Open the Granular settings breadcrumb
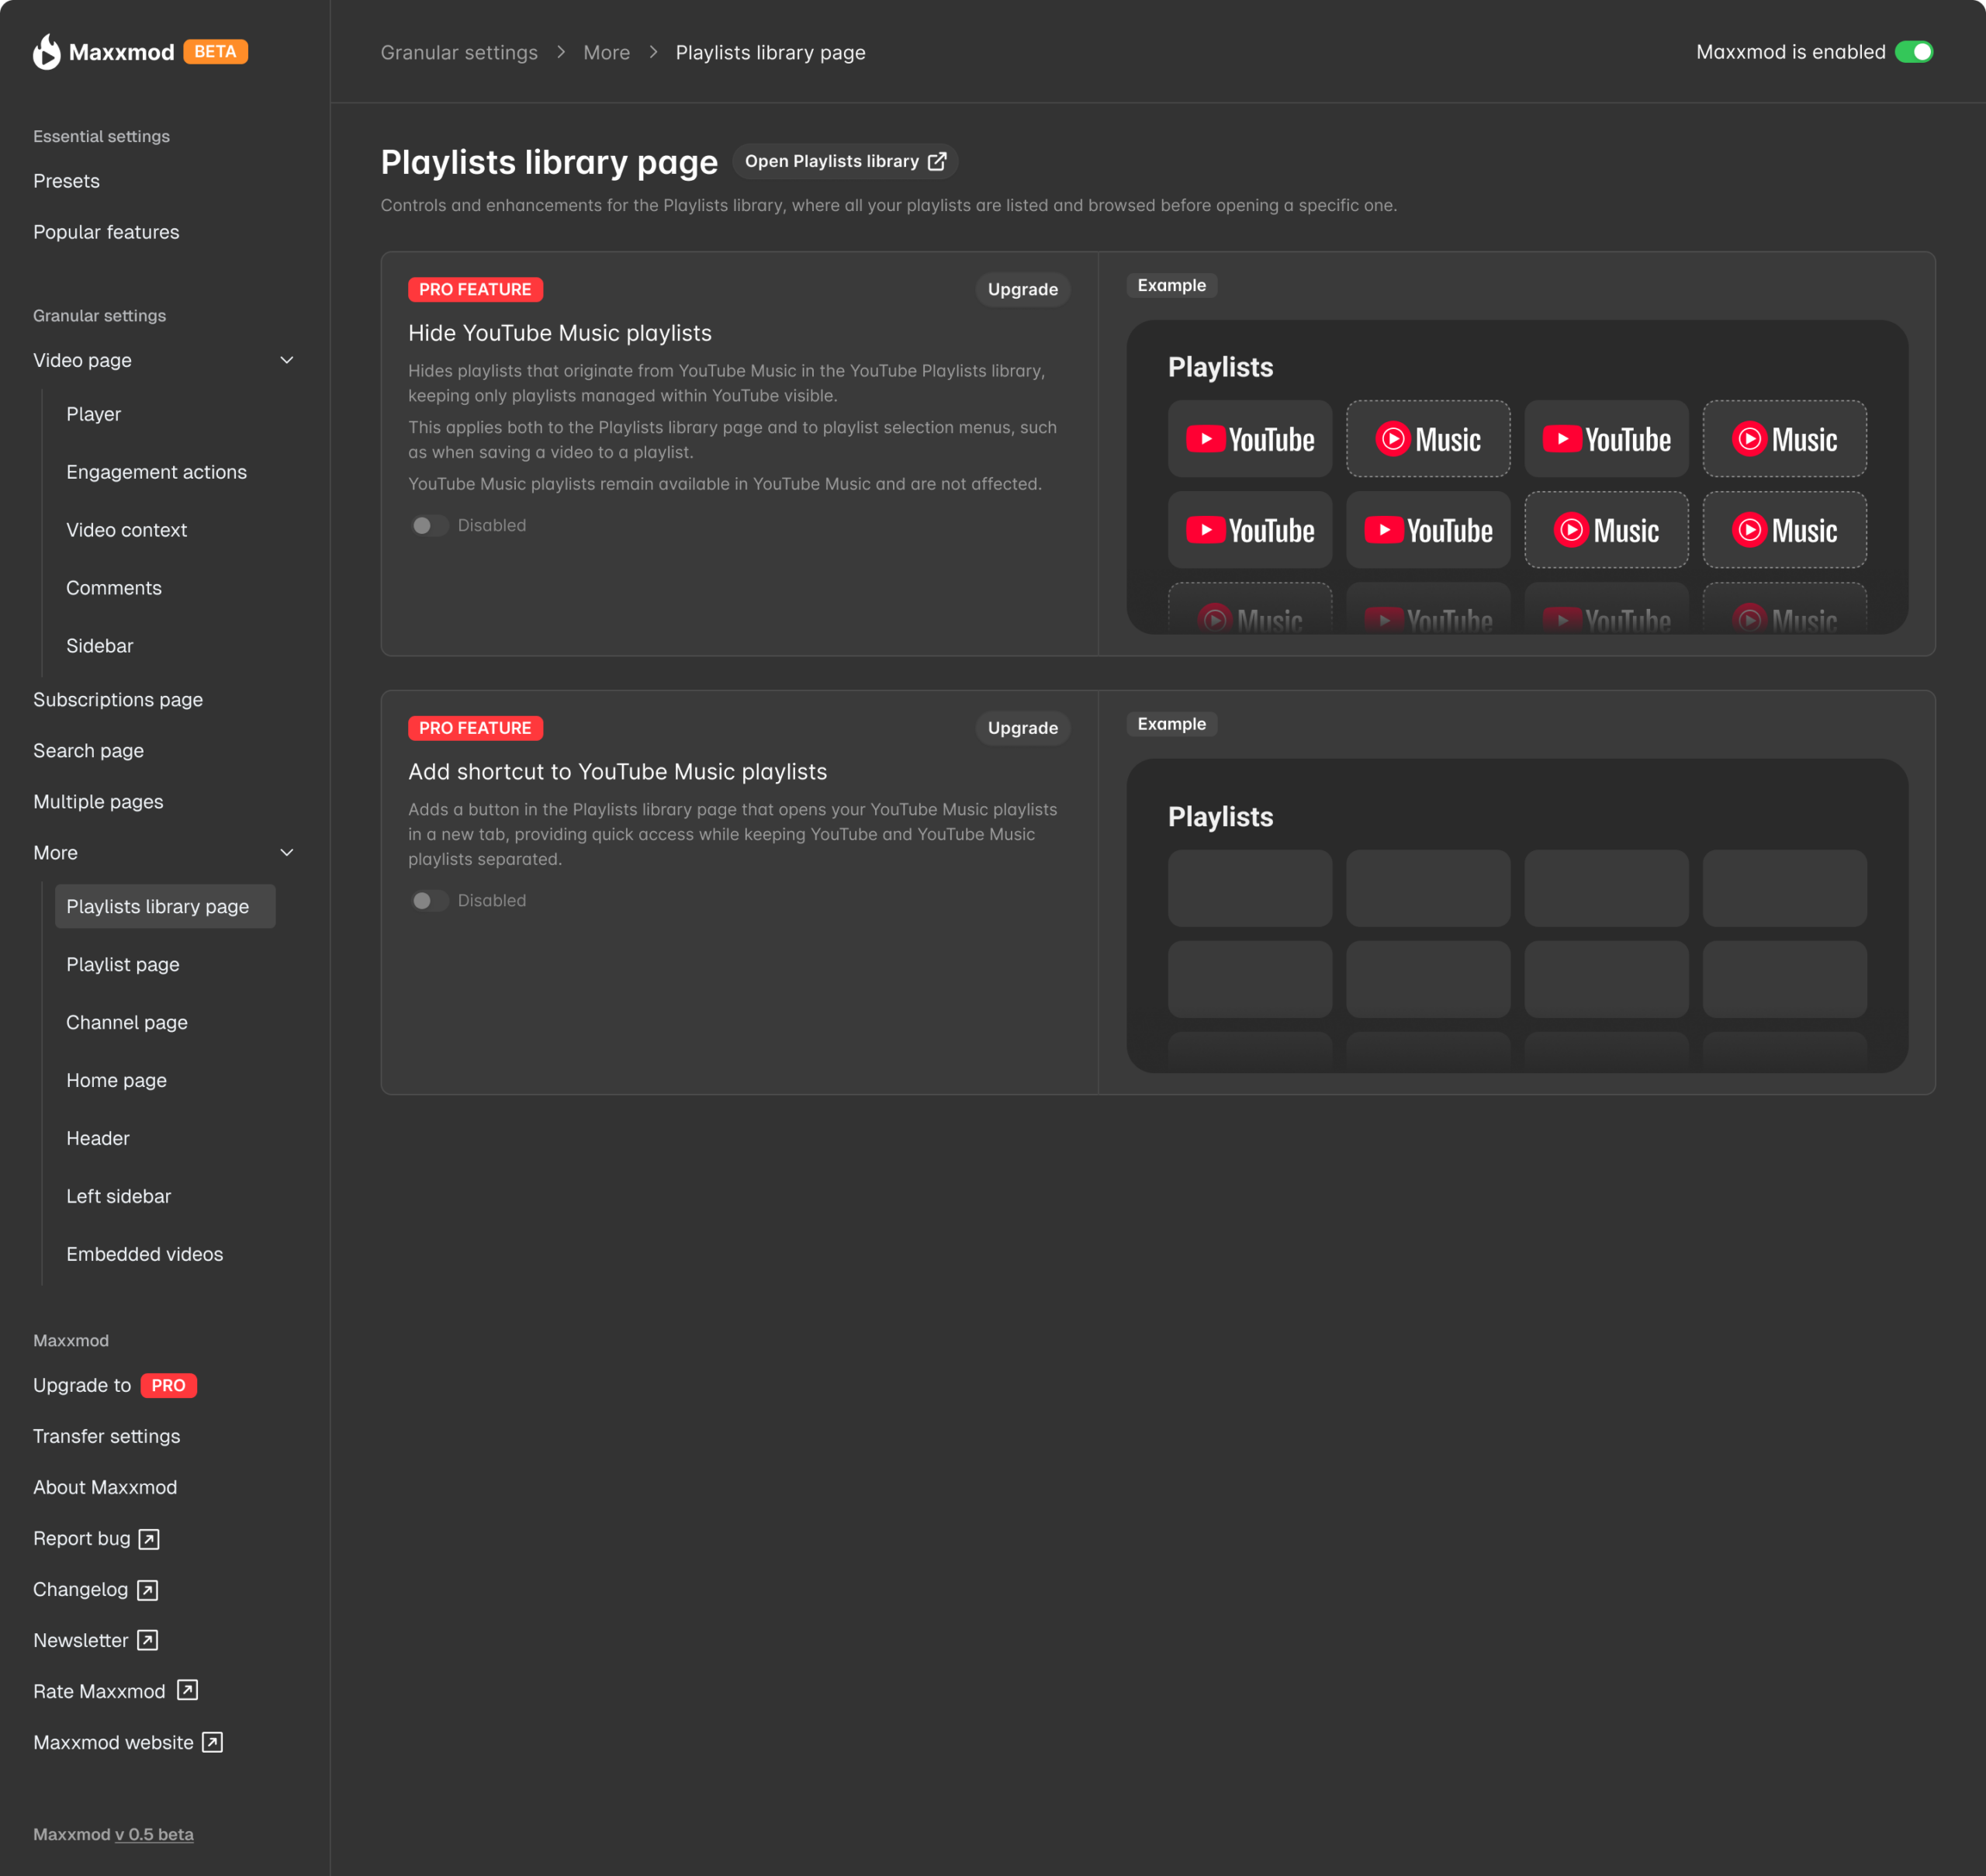1986x1876 pixels. tap(459, 52)
